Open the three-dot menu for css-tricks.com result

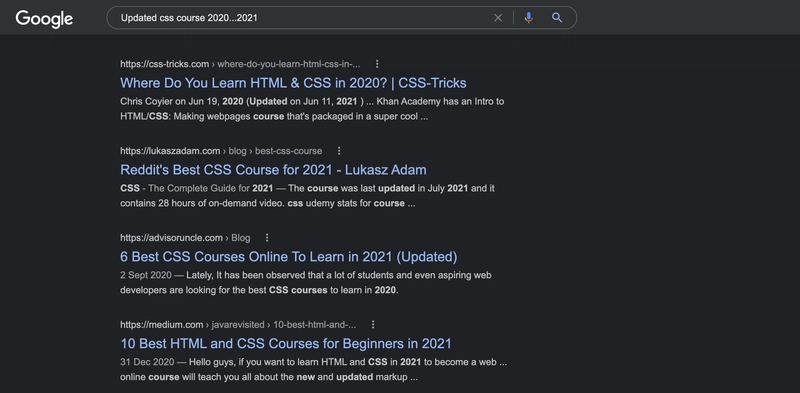[x=377, y=64]
